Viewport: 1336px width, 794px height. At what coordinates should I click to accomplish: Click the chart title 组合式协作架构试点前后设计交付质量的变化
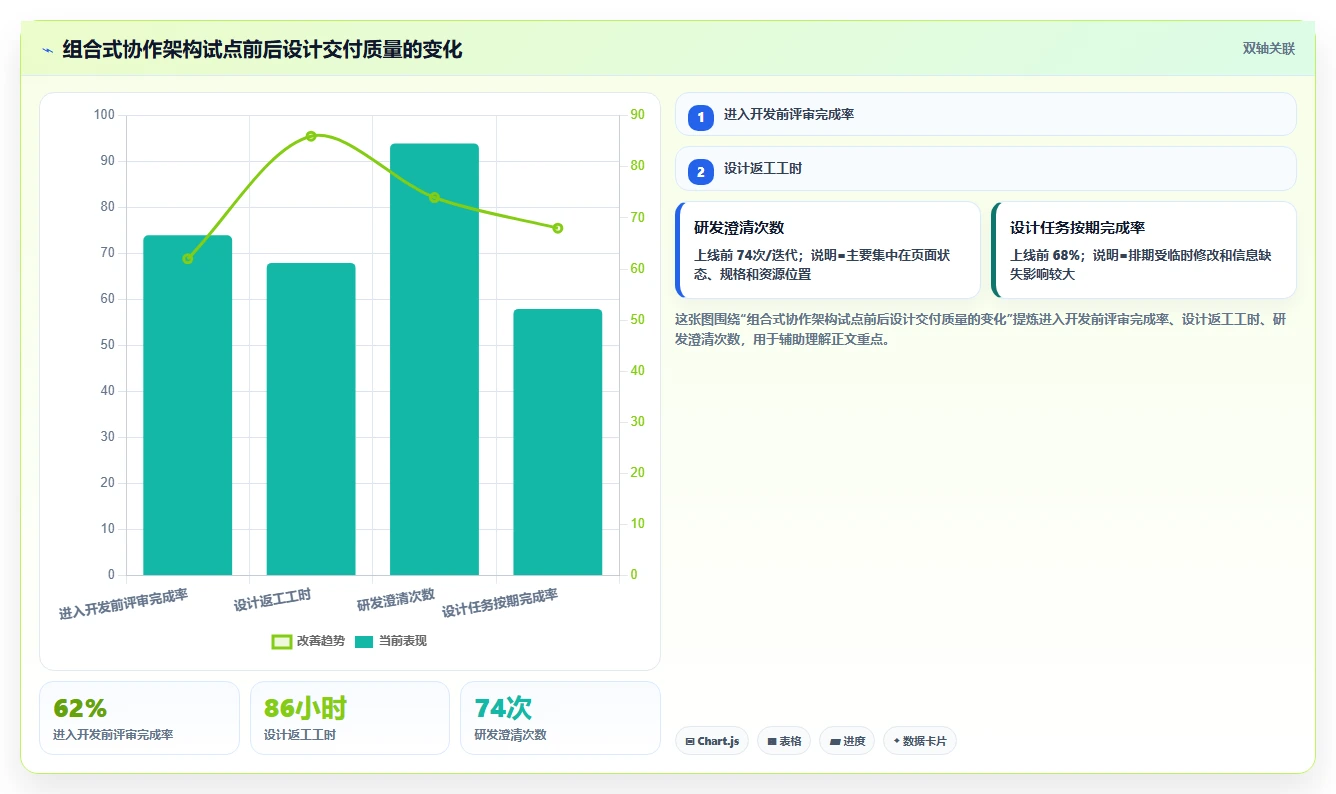pyautogui.click(x=262, y=50)
